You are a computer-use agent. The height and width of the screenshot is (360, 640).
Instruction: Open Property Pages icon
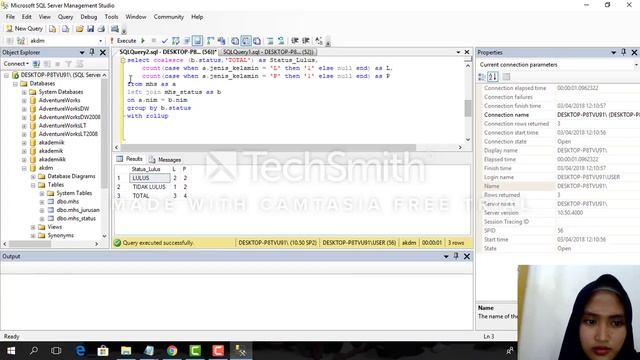(x=507, y=77)
